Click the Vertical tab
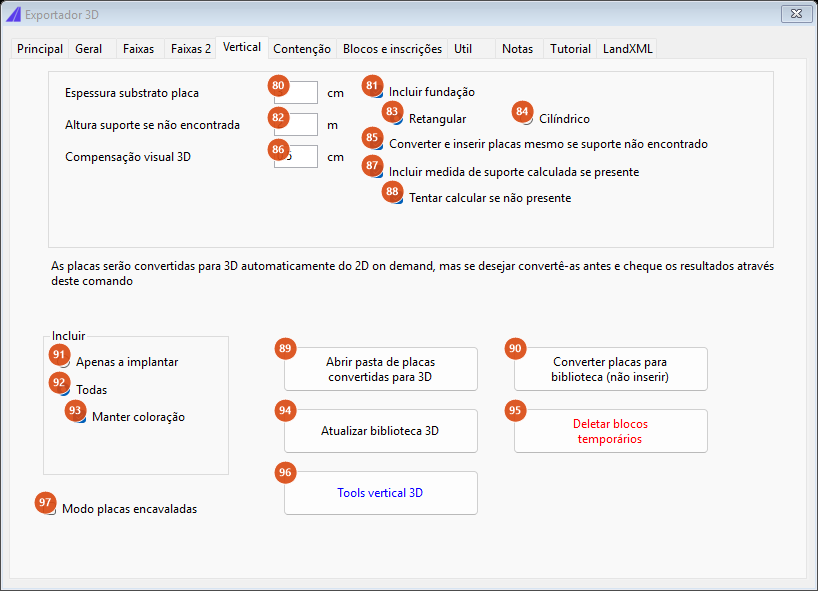This screenshot has width=818, height=591. point(242,47)
